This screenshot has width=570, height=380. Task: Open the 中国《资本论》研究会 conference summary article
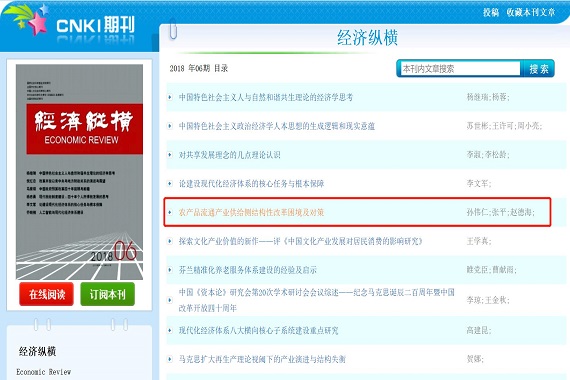coord(317,300)
